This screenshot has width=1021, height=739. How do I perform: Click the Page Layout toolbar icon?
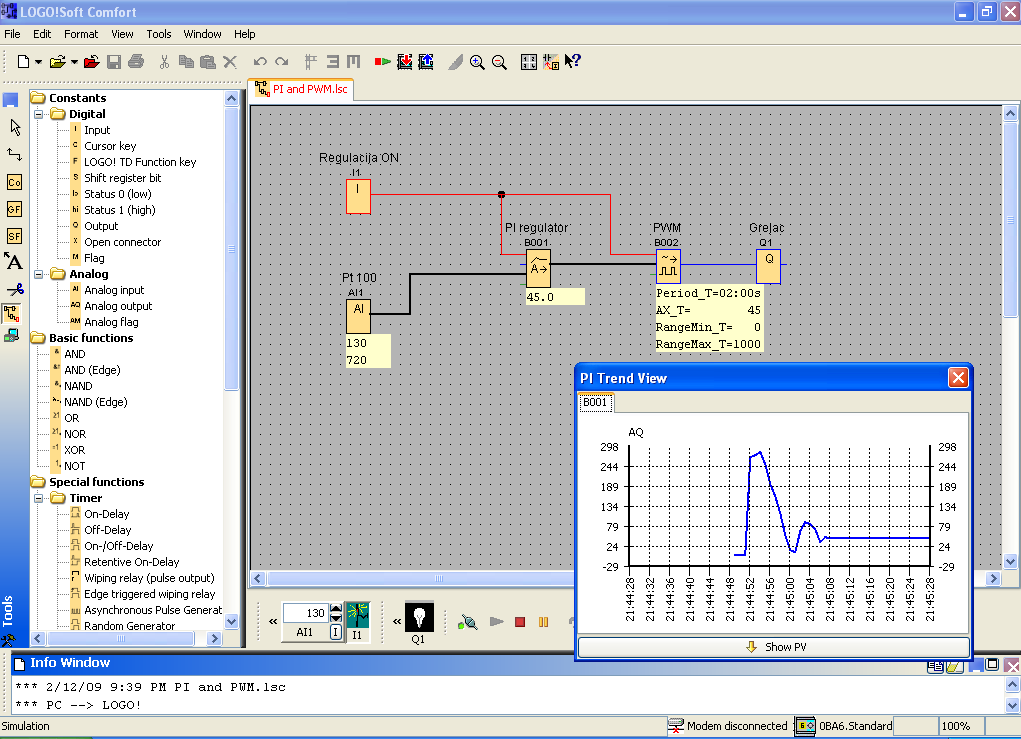pyautogui.click(x=529, y=62)
